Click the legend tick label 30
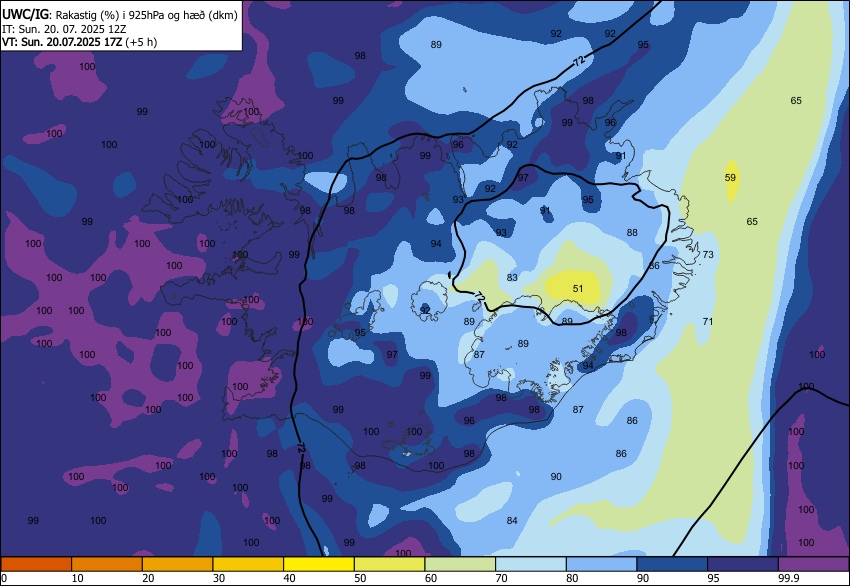 pos(218,578)
